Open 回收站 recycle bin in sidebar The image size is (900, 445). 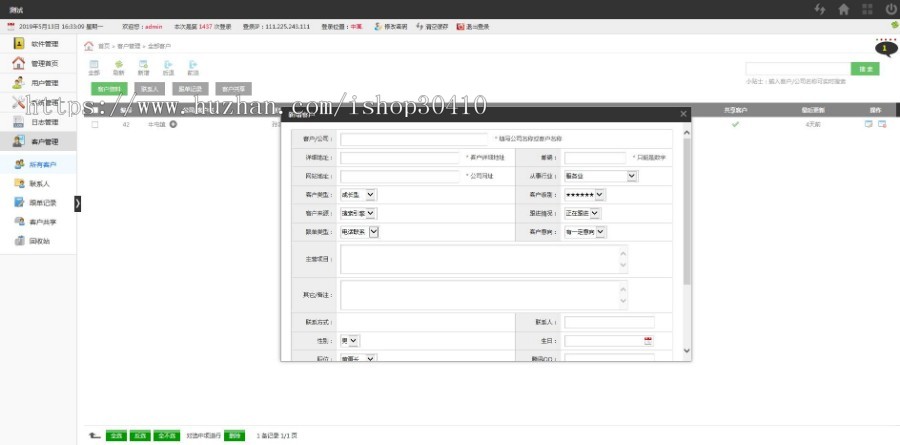(x=38, y=241)
